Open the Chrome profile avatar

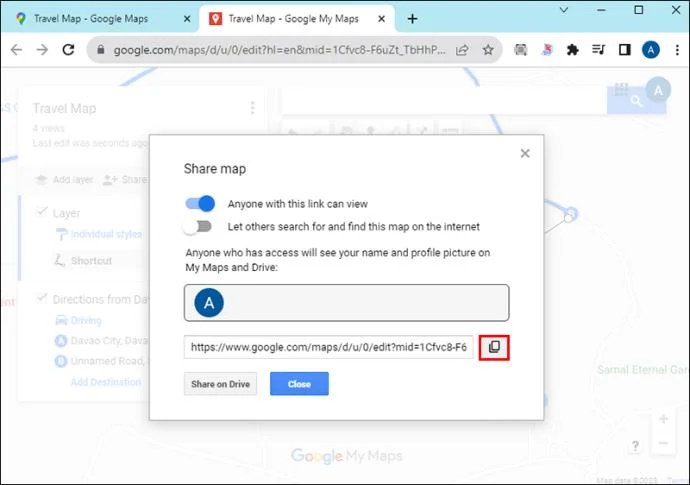pyautogui.click(x=651, y=50)
